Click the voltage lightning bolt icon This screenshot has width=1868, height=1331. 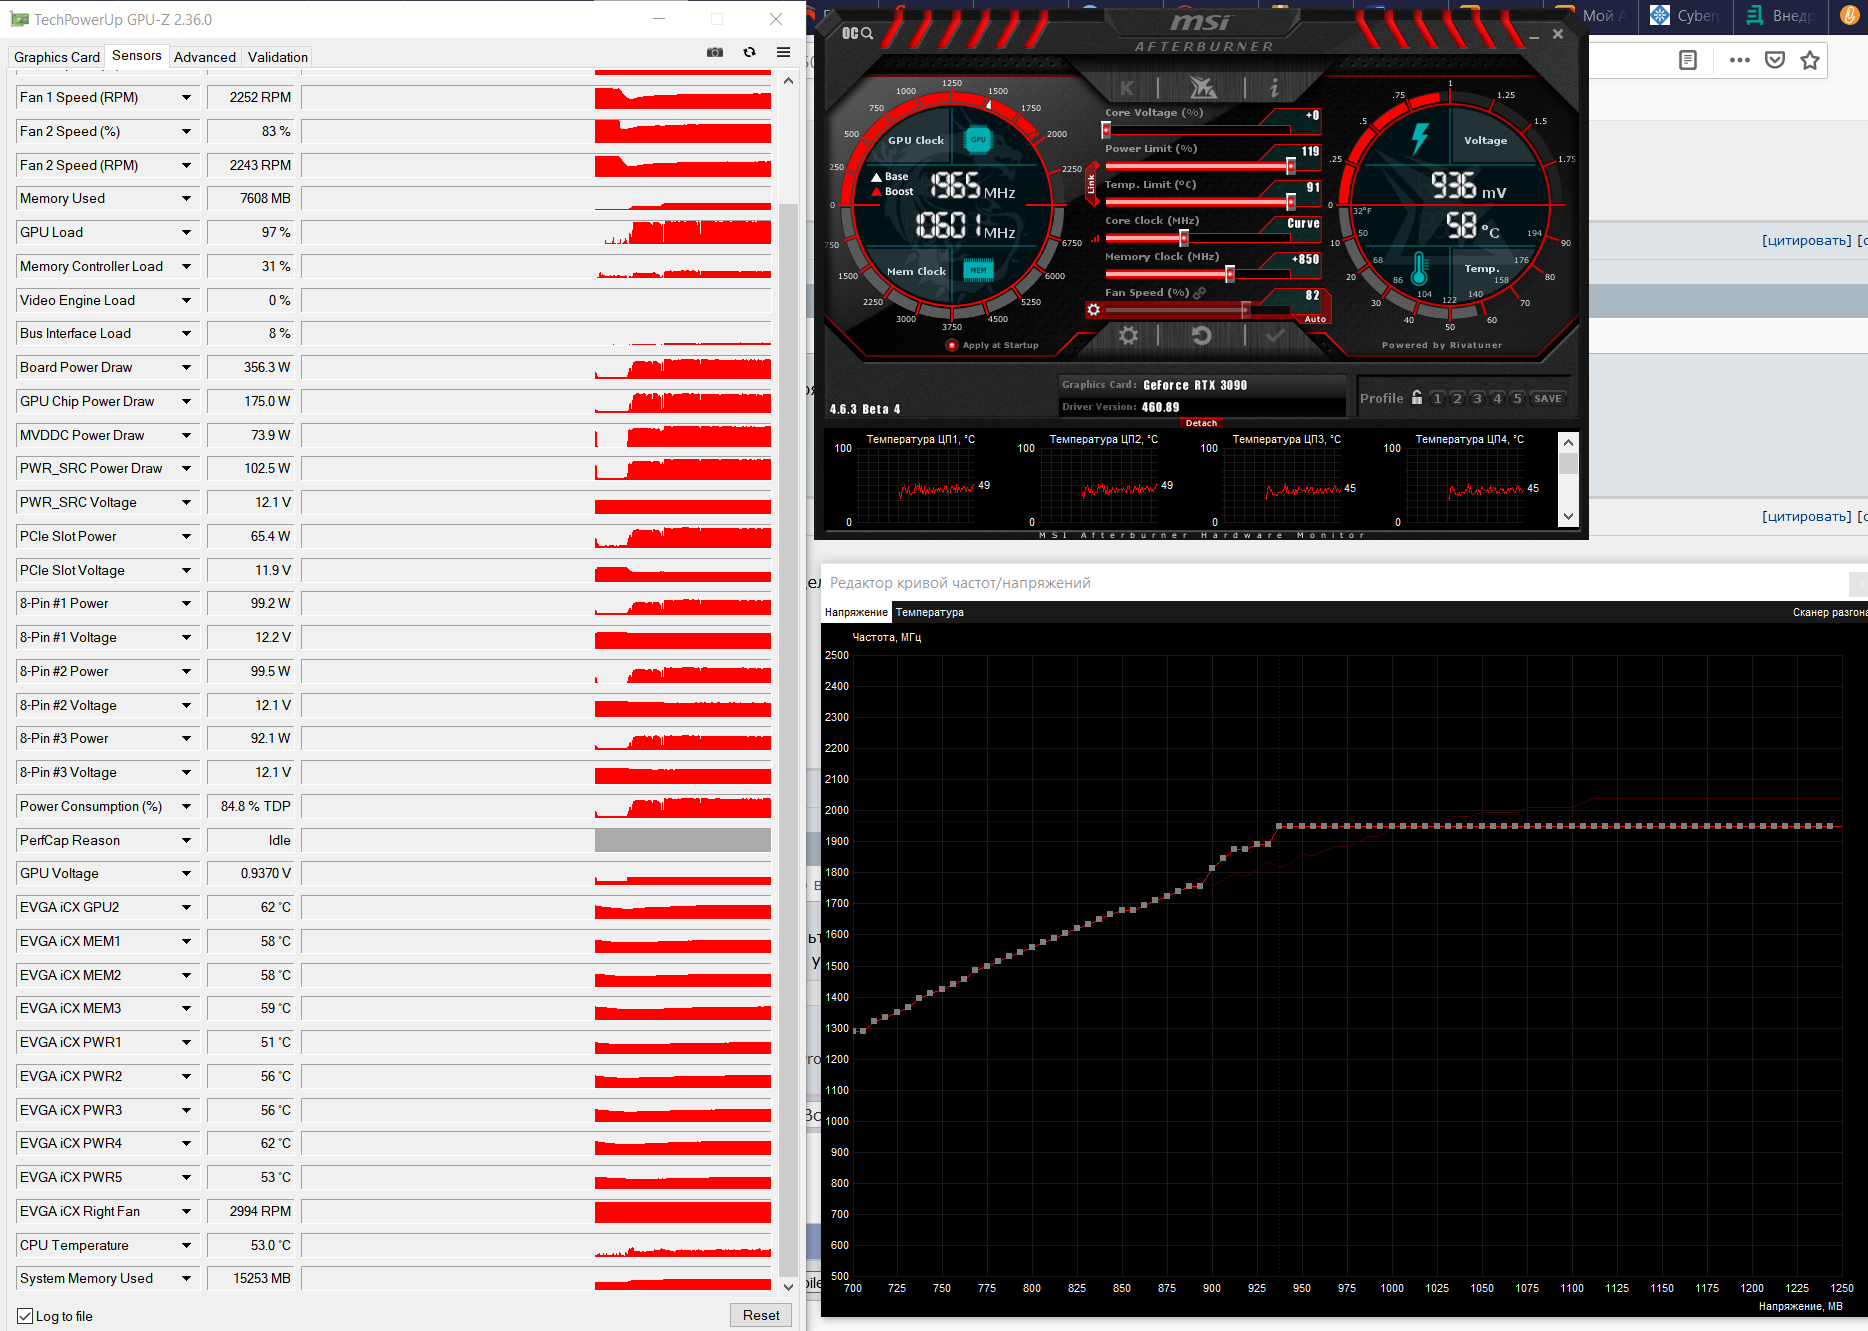point(1420,138)
